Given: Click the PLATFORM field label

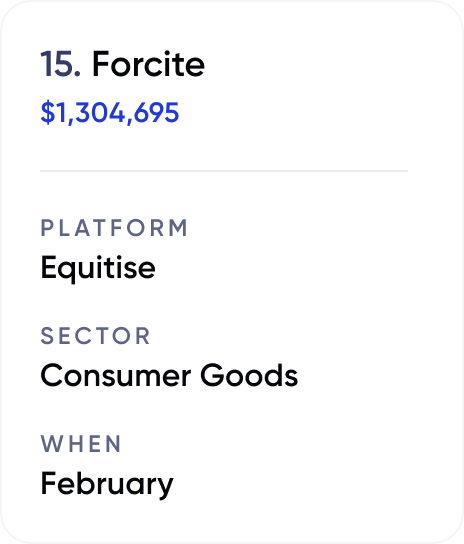Looking at the screenshot, I should (x=114, y=228).
